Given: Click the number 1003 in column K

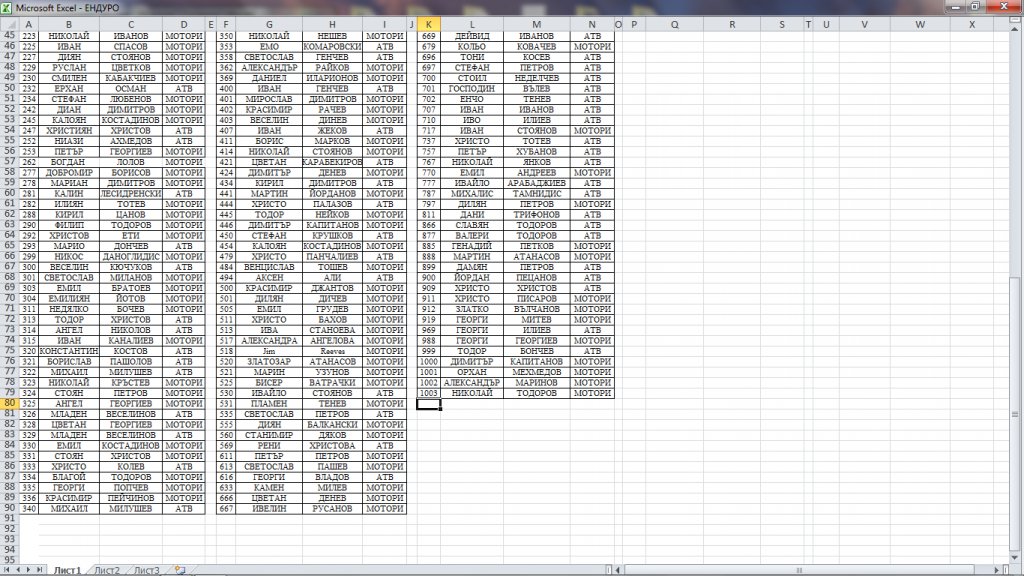Looking at the screenshot, I should (x=428, y=393).
